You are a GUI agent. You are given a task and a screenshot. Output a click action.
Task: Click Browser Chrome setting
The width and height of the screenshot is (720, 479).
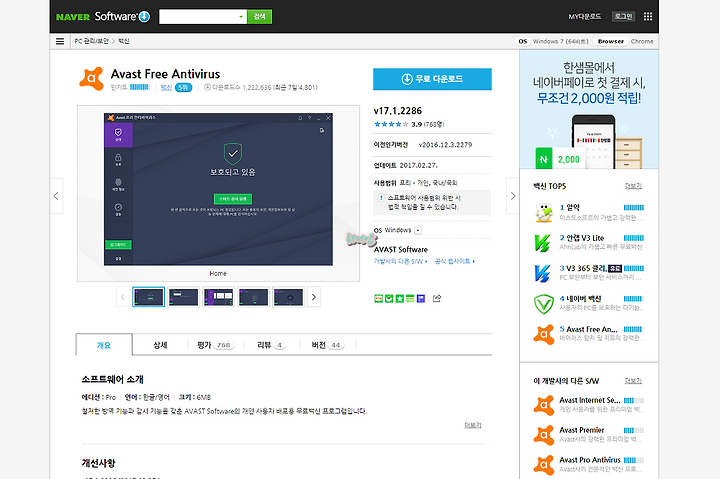pos(625,41)
